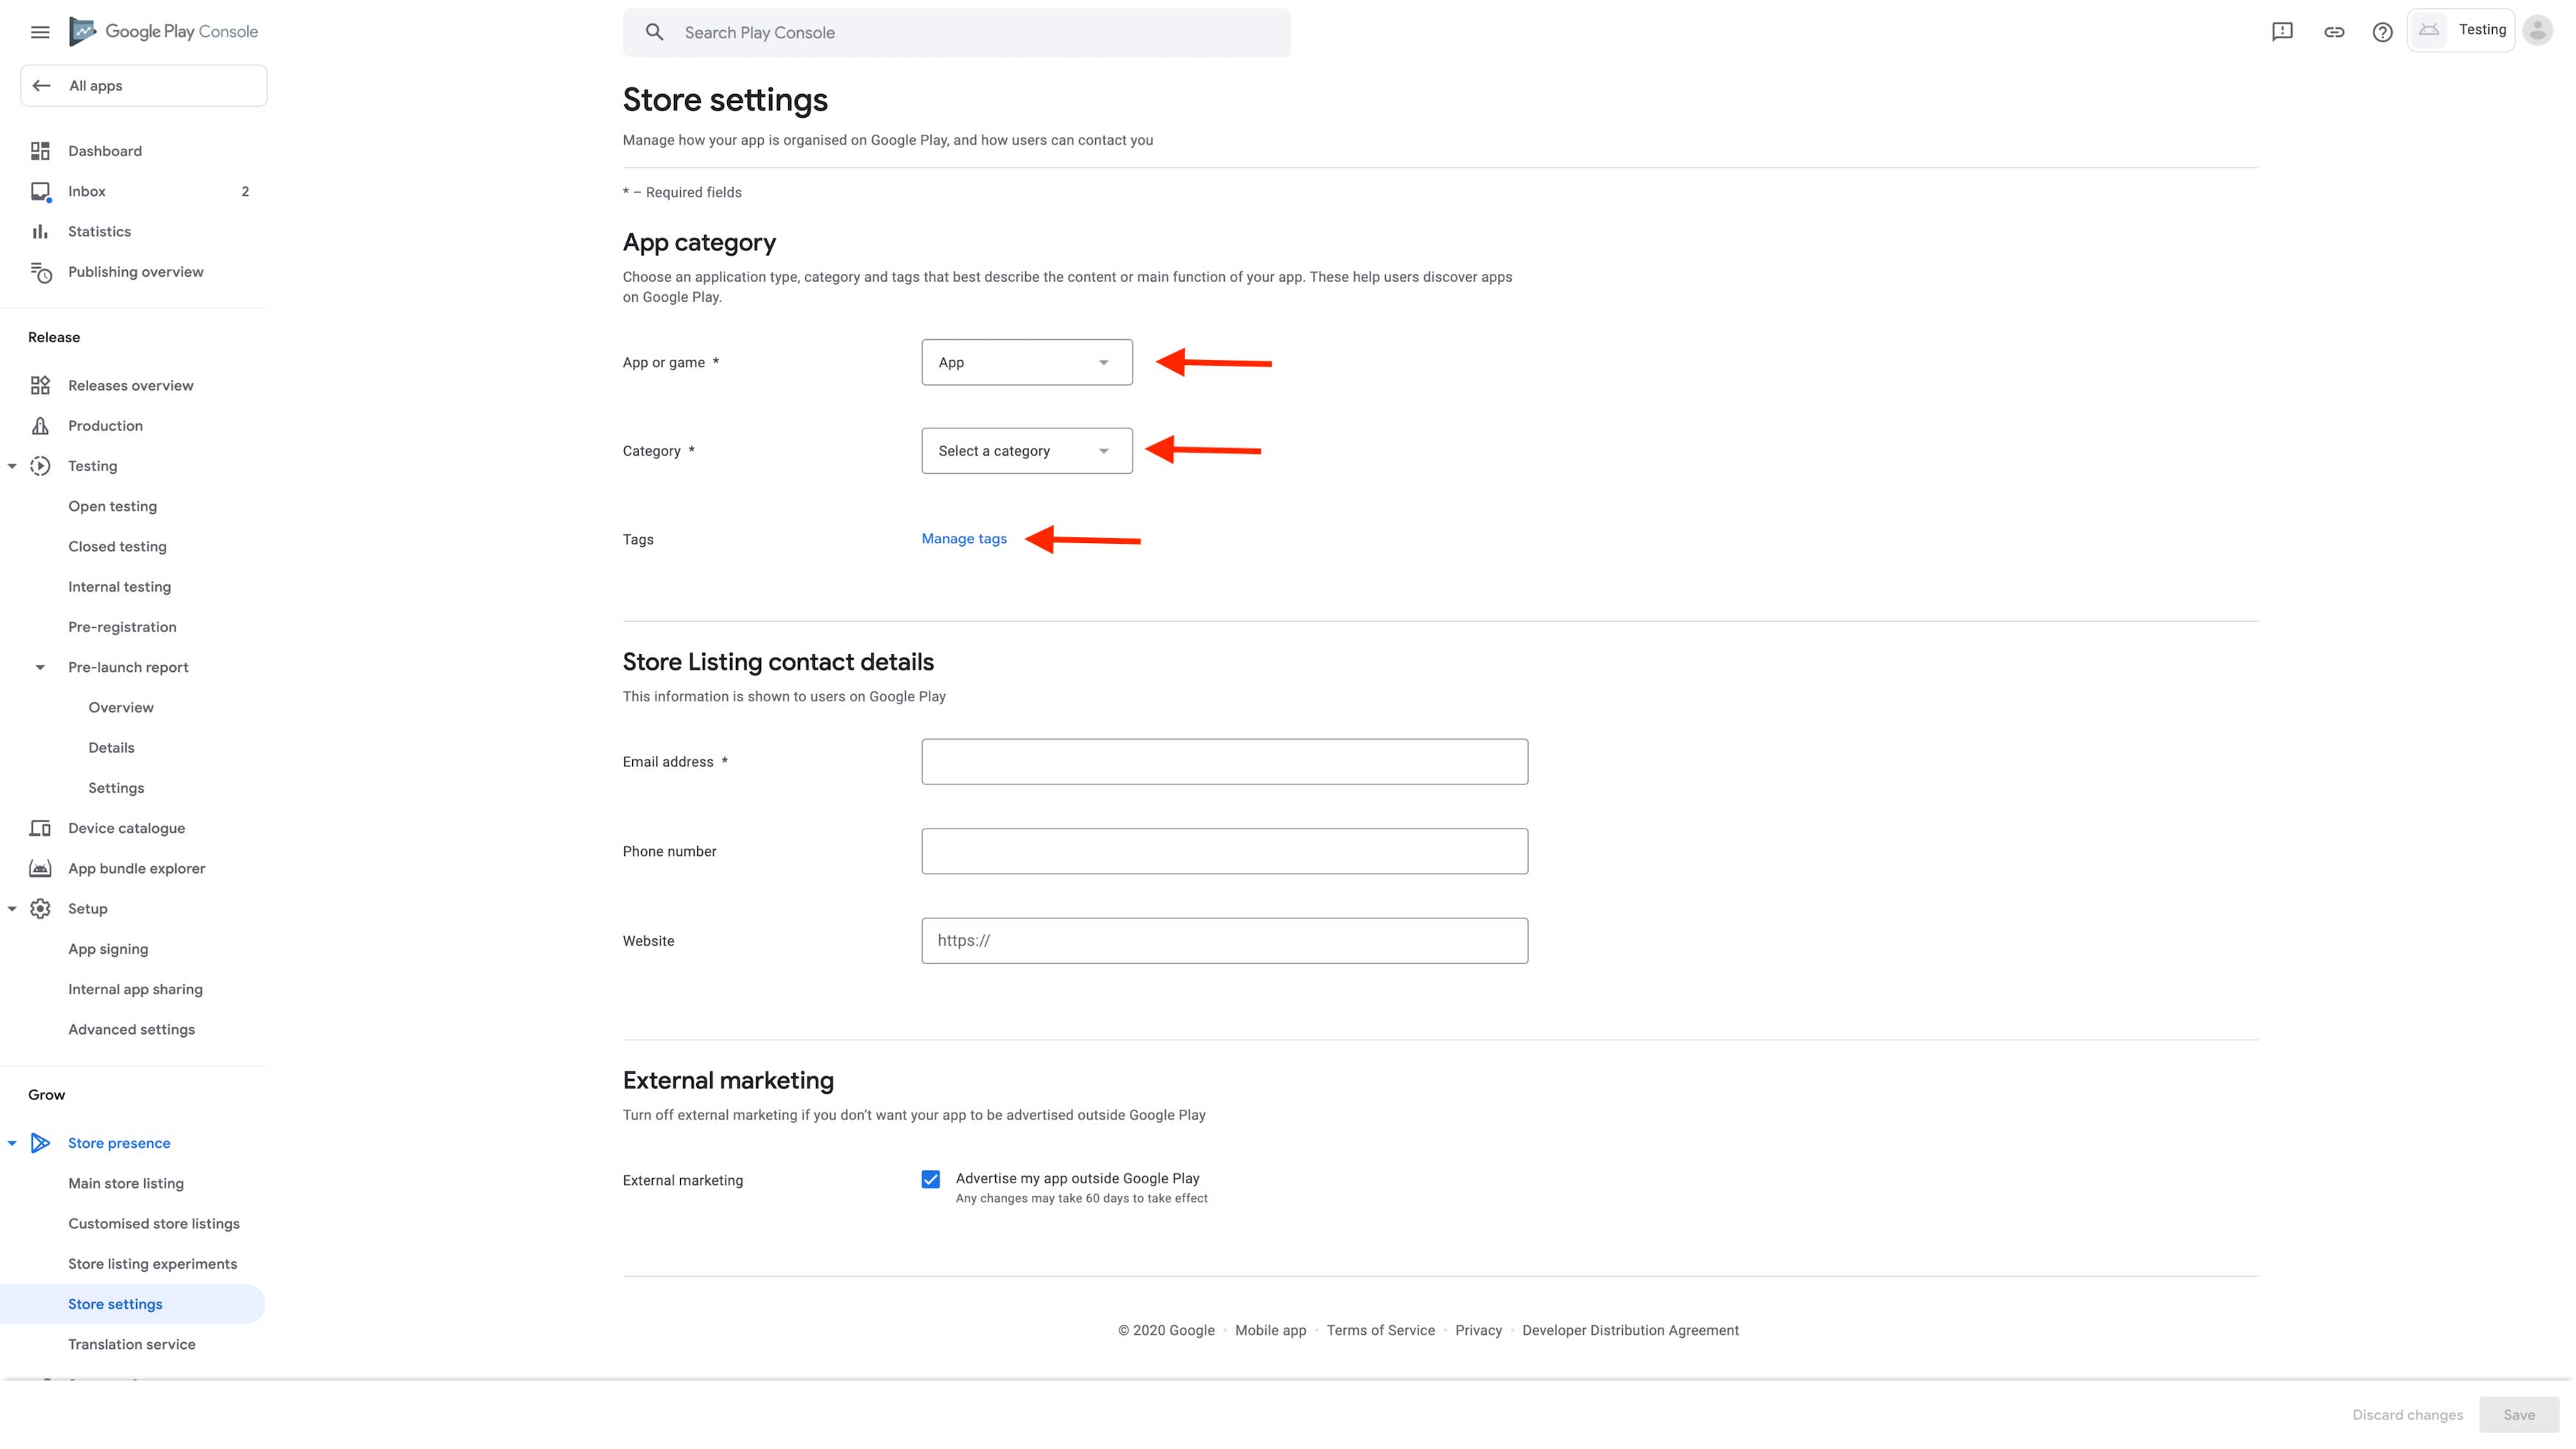Image resolution: width=2576 pixels, height=1449 pixels.
Task: Open the hamburger navigation menu icon
Action: pos(40,32)
